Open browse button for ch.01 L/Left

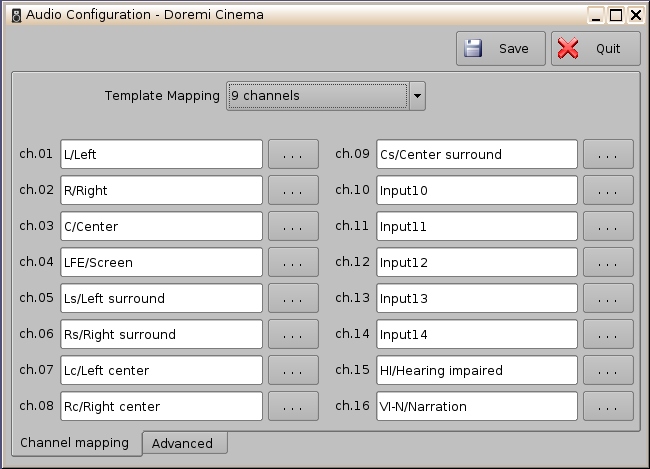[292, 155]
